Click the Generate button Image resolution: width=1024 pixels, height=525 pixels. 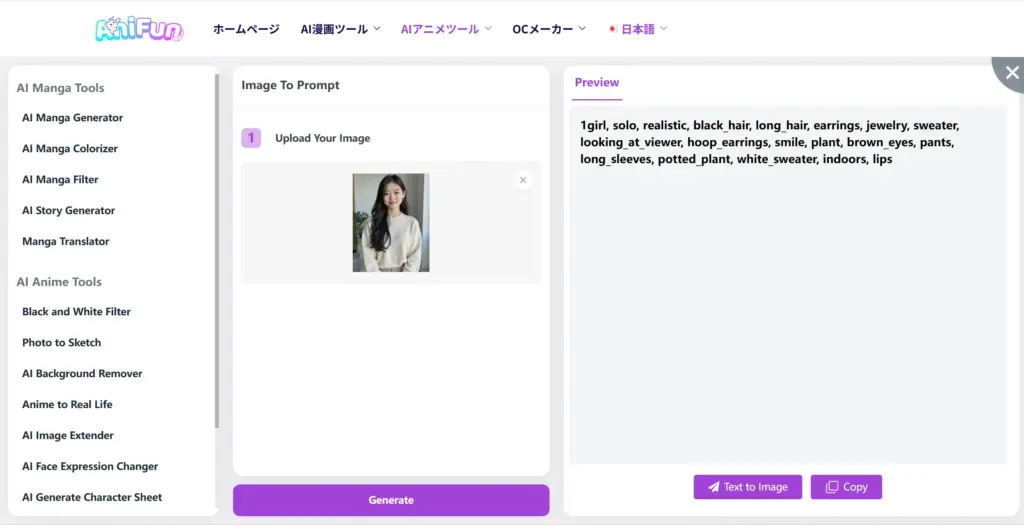click(x=391, y=500)
